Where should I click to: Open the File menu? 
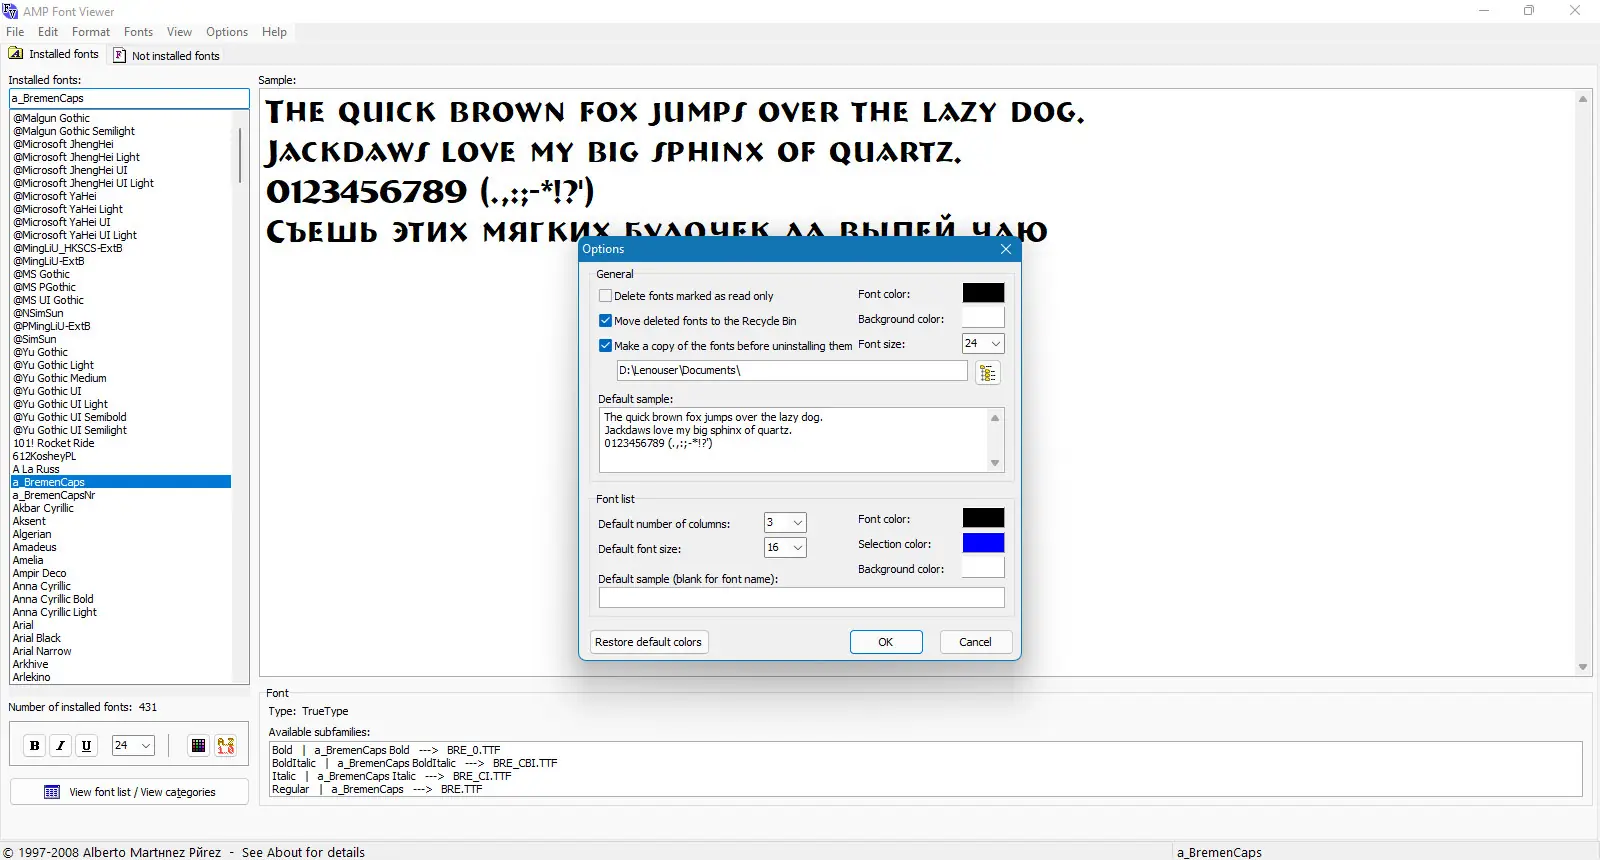[15, 32]
